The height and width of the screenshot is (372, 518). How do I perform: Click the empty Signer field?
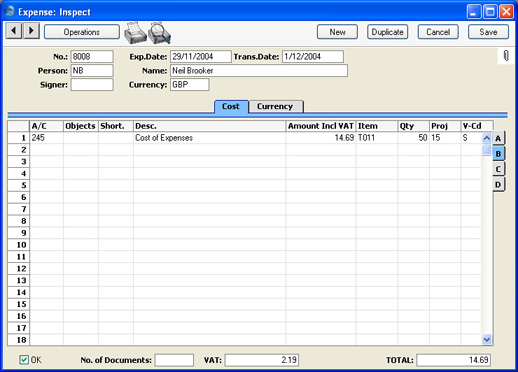(92, 85)
